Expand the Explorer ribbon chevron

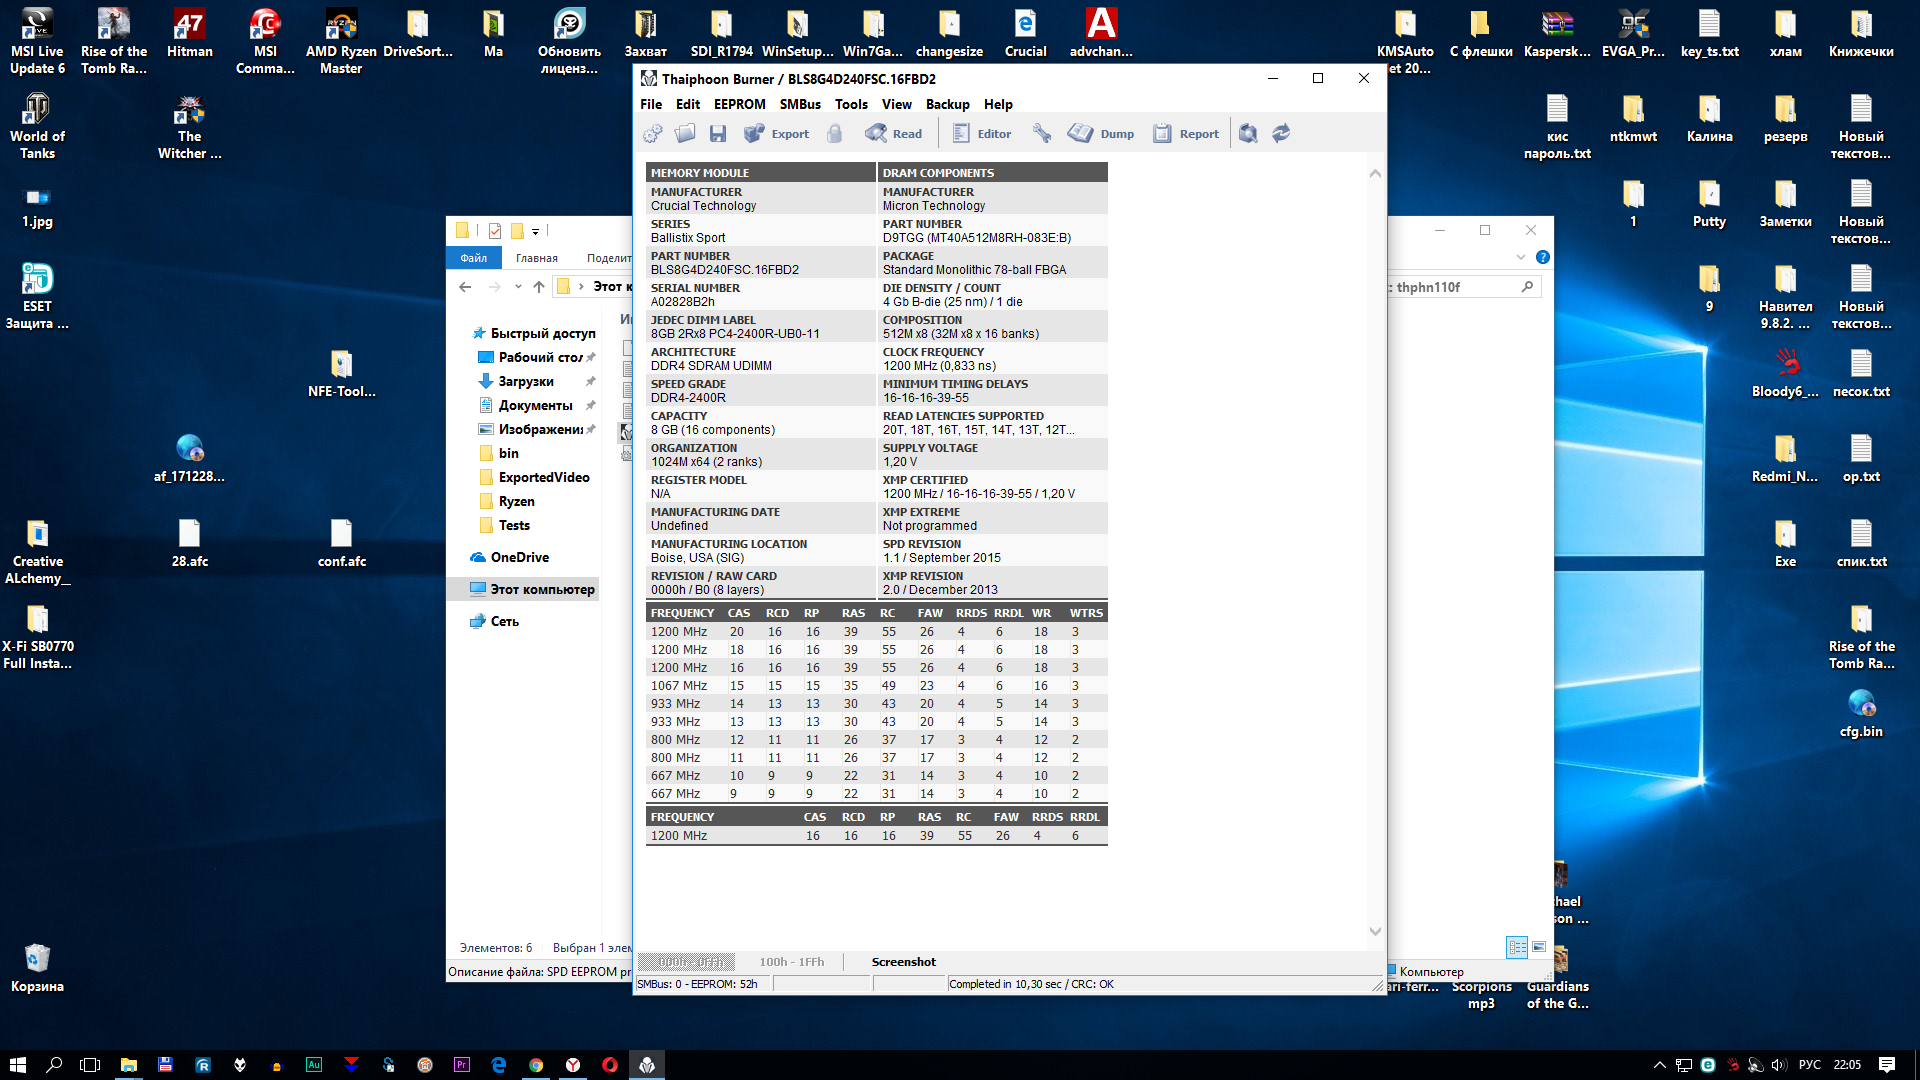pos(1521,257)
